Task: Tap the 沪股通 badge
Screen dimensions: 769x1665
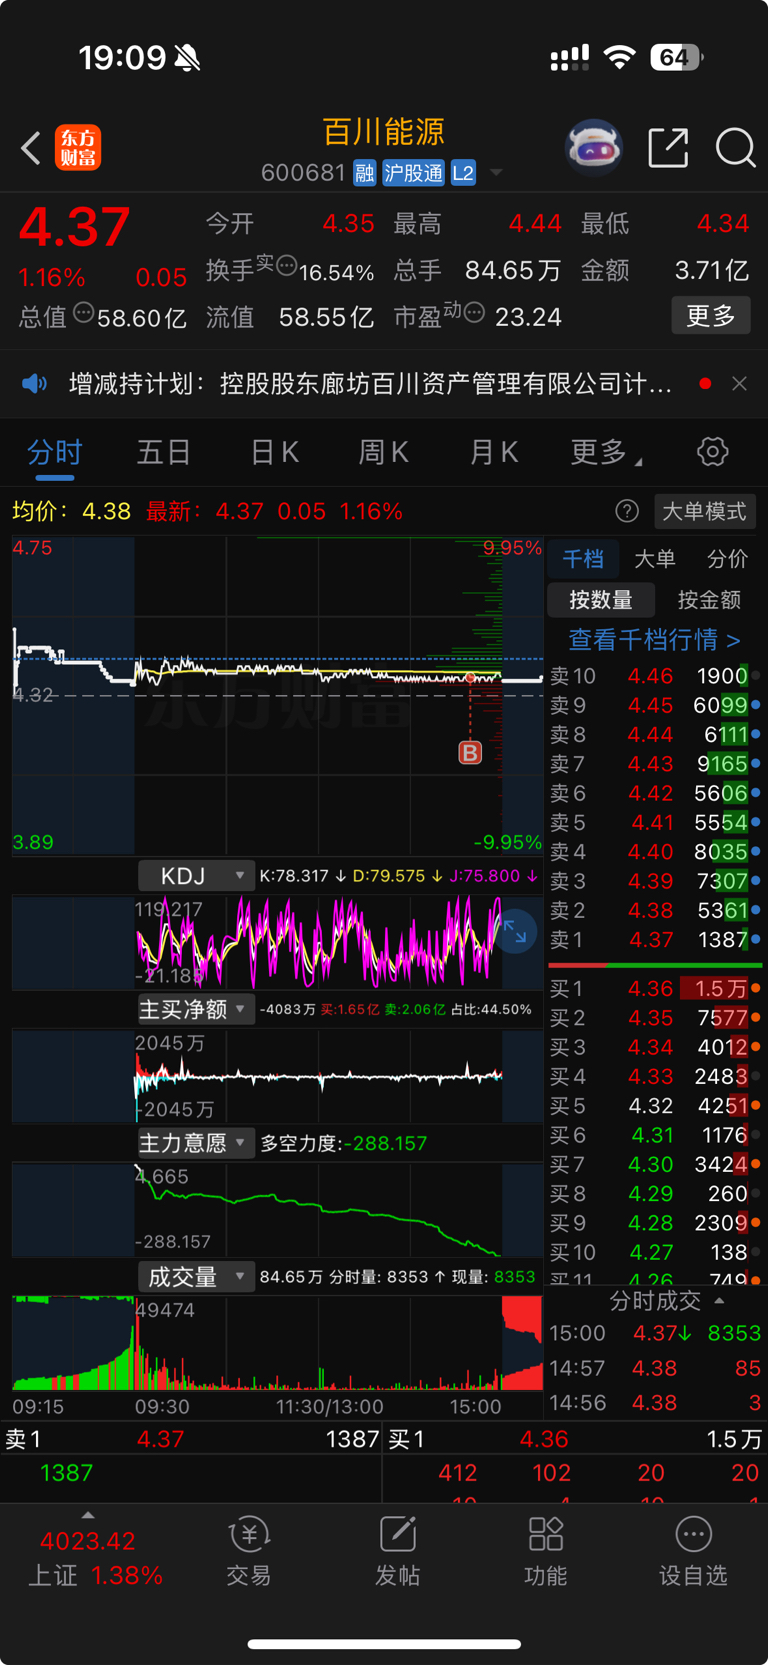Action: [x=413, y=173]
